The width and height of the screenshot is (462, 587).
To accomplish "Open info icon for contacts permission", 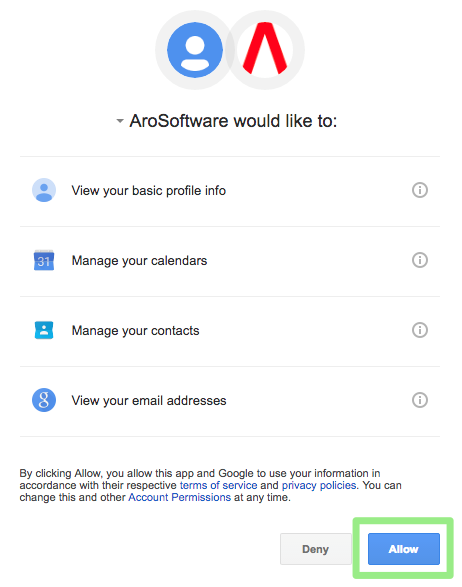I will point(420,330).
